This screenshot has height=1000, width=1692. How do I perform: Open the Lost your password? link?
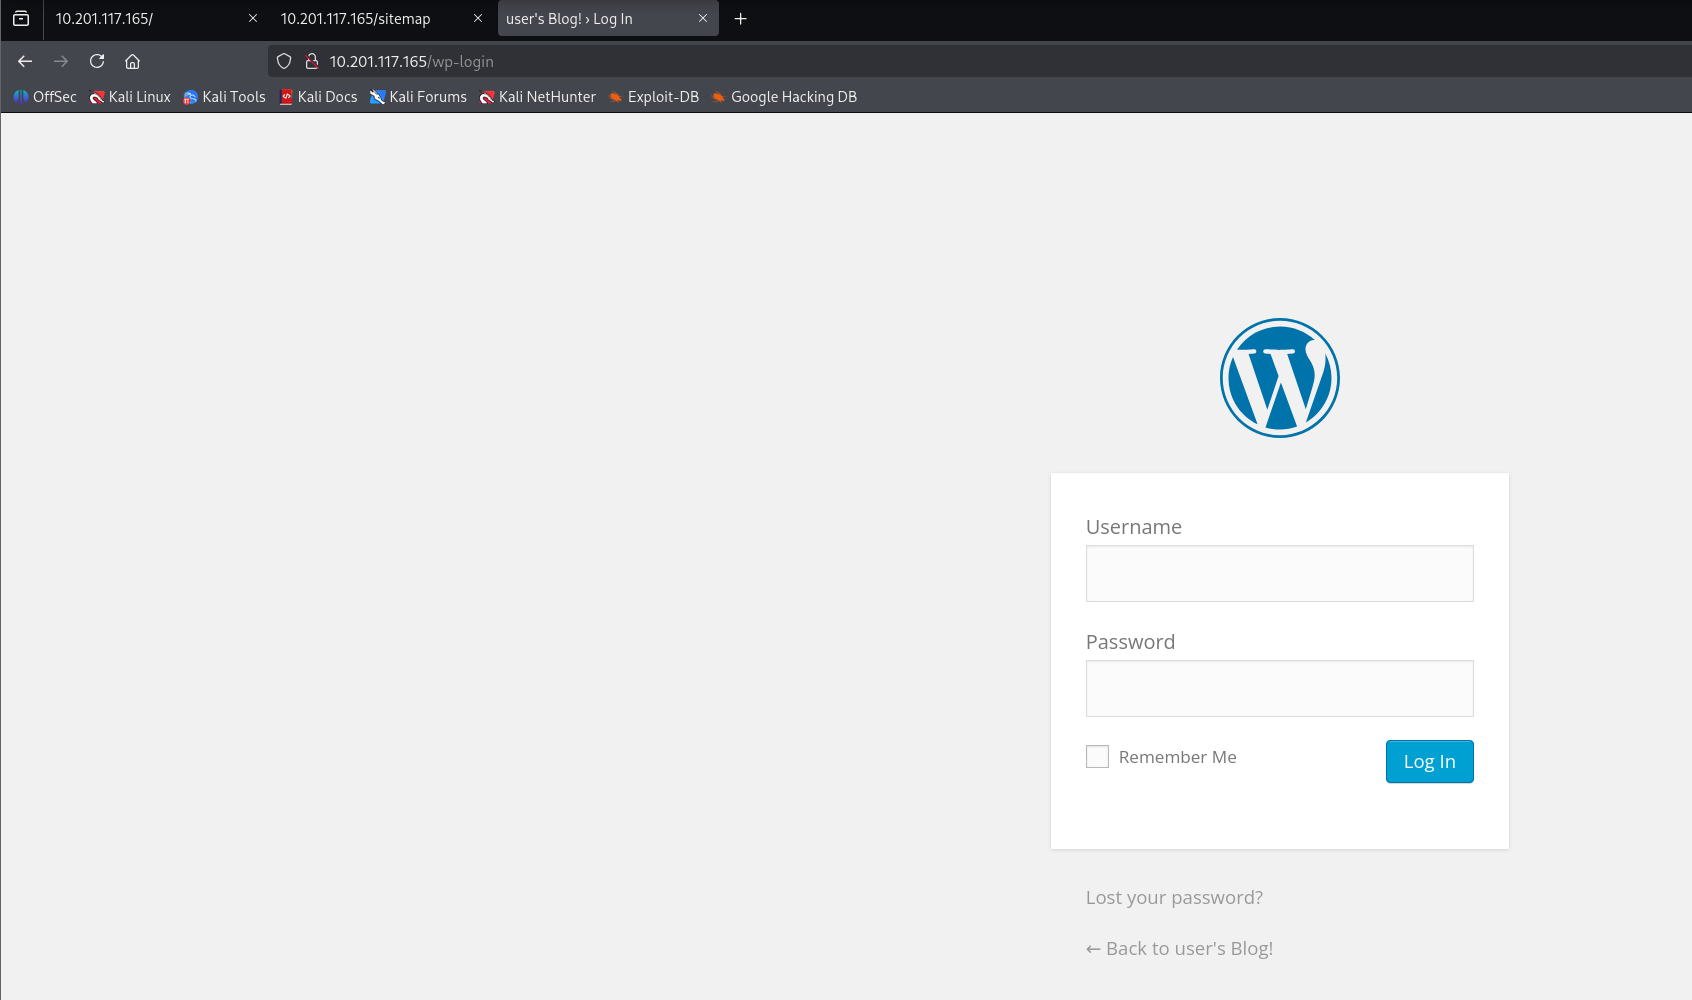[x=1174, y=897]
